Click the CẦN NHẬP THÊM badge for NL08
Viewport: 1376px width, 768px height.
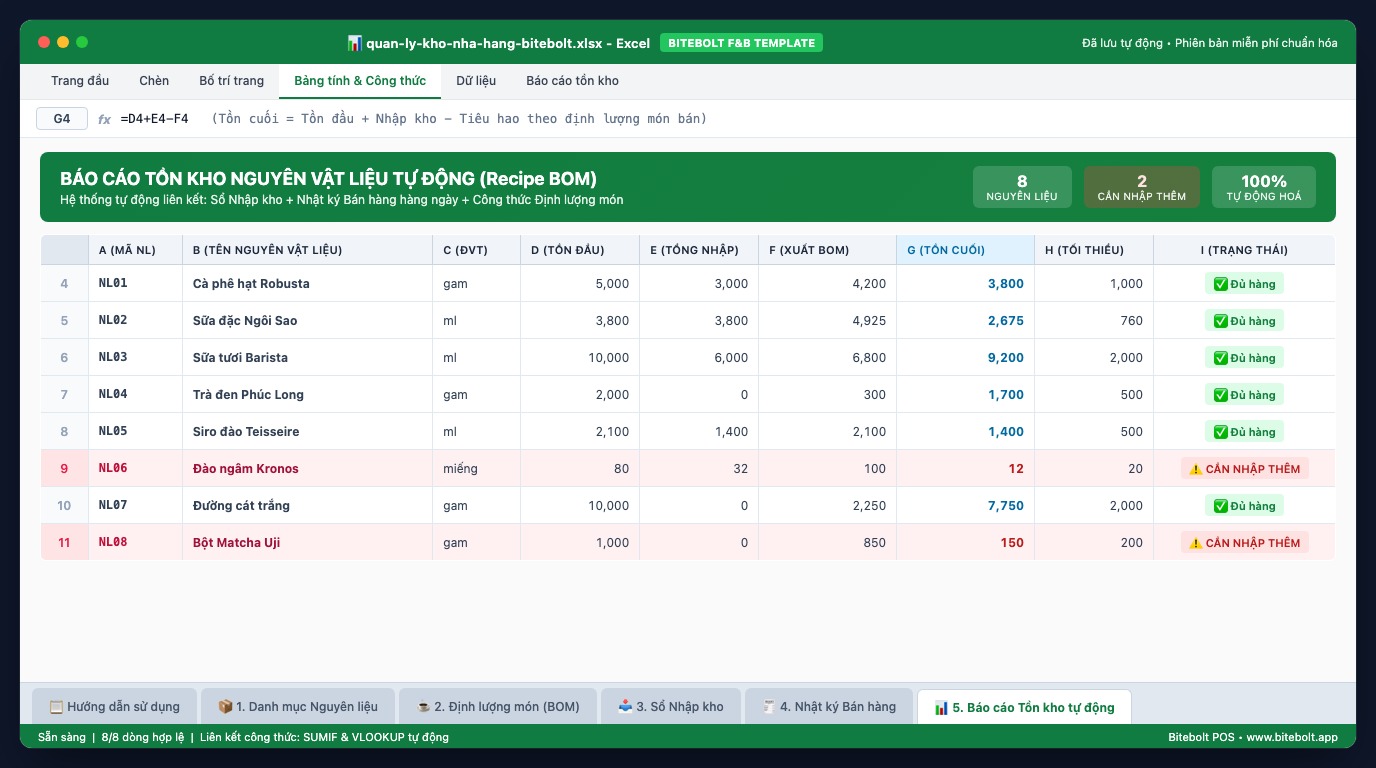pos(1244,543)
